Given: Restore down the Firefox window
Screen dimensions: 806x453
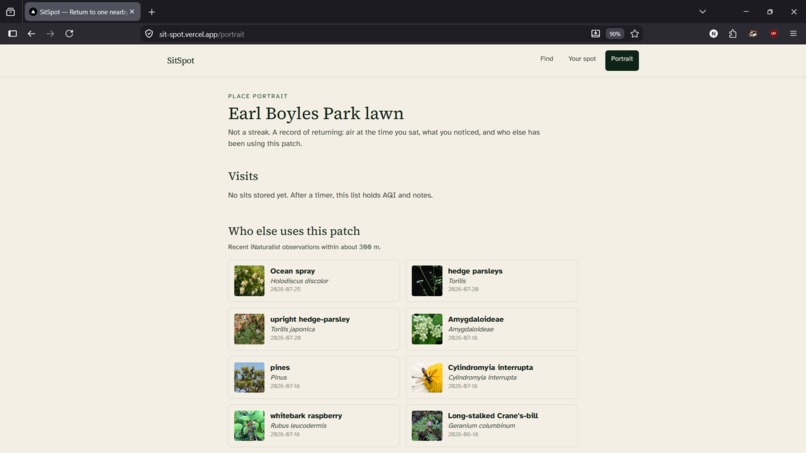Looking at the screenshot, I should tap(770, 12).
